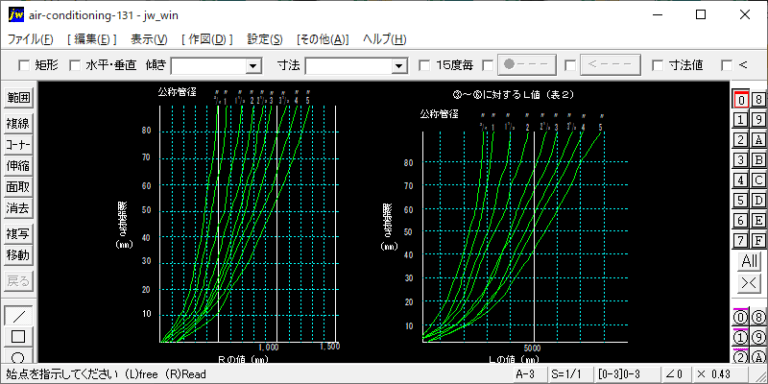The width and height of the screenshot is (768, 384).
Task: Click the 戻る undo button
Action: click(18, 281)
